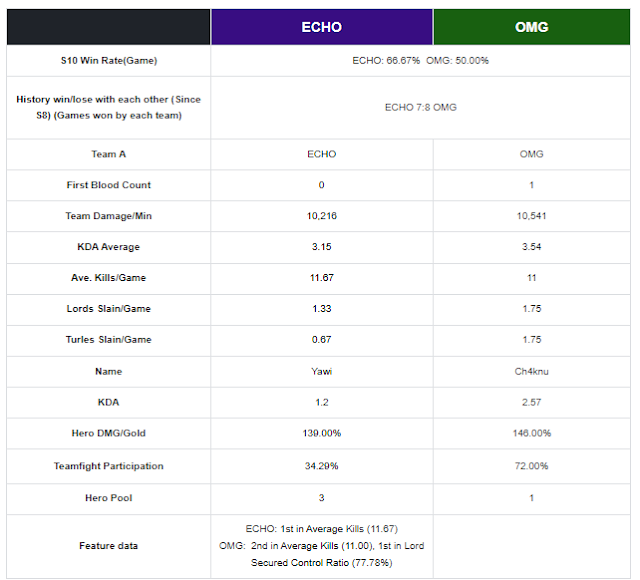Select the First Blood Count label
Image resolution: width=640 pixels, height=580 pixels.
point(109,185)
